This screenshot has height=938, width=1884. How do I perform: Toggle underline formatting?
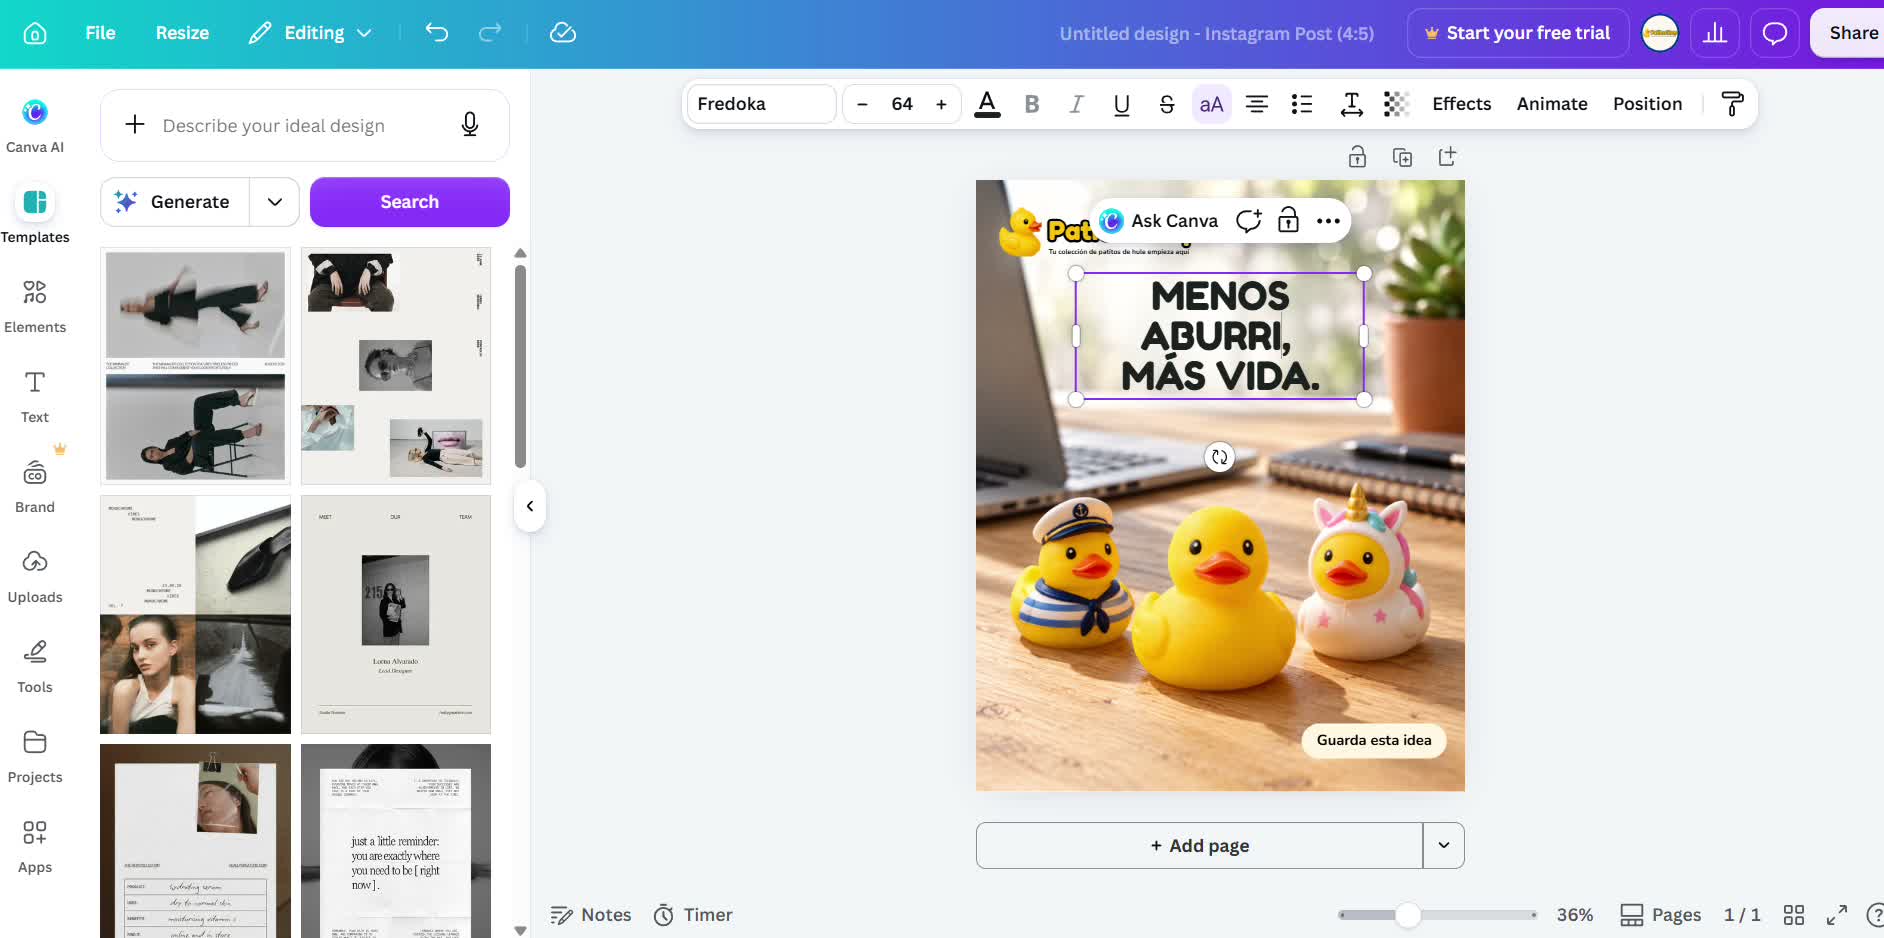point(1121,104)
